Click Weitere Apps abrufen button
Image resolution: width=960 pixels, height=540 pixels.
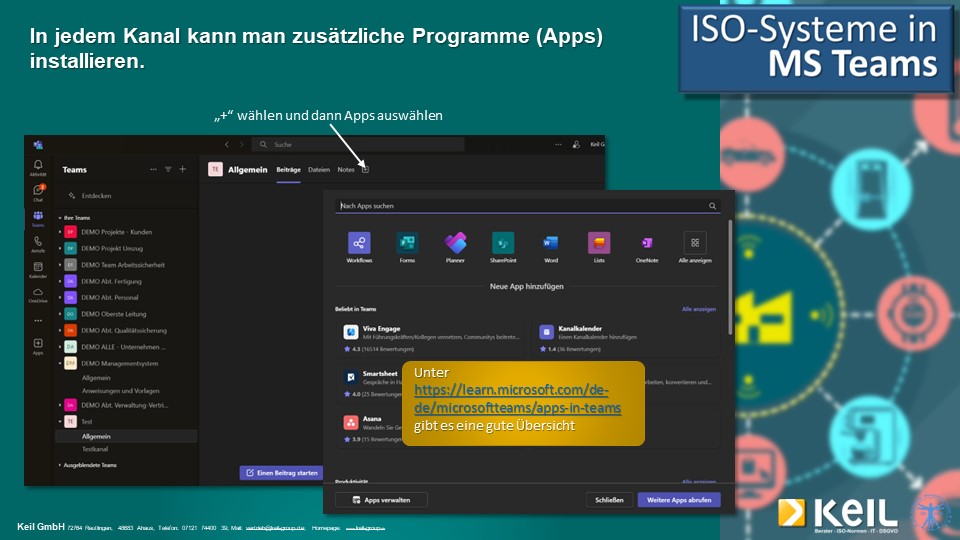point(678,500)
